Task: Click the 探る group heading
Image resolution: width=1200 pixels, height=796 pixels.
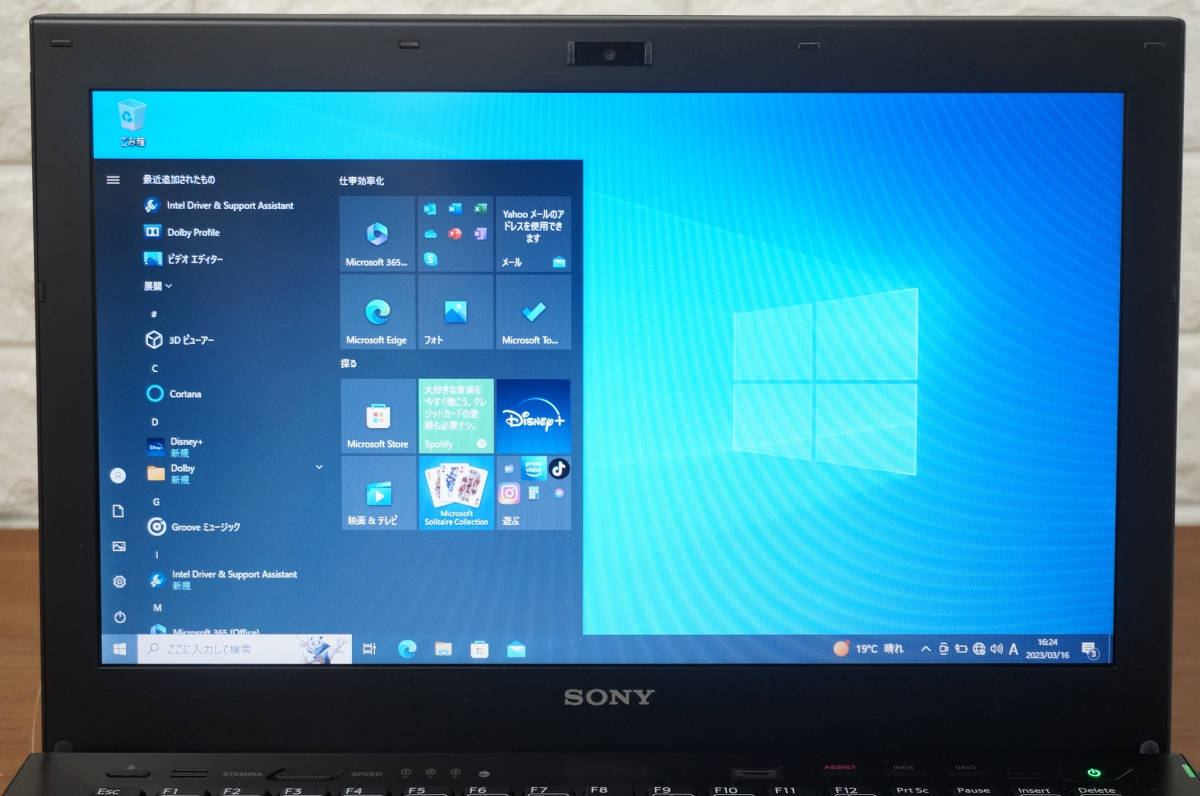Action: [x=349, y=363]
